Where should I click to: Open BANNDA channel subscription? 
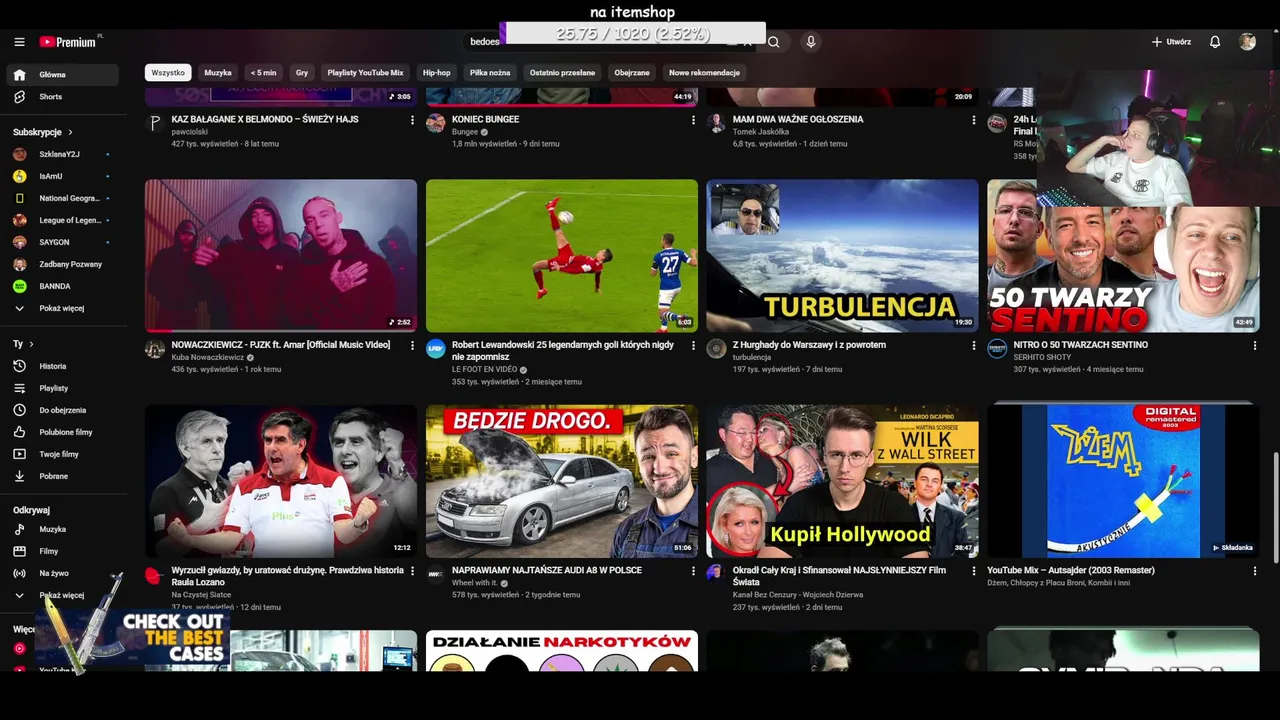(x=62, y=286)
